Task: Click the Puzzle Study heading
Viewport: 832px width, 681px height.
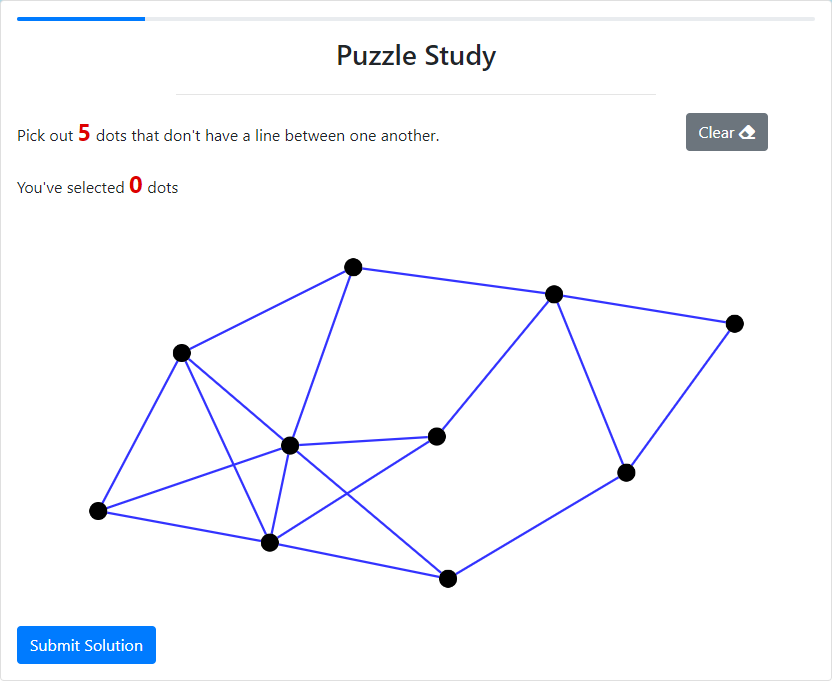Action: point(416,56)
